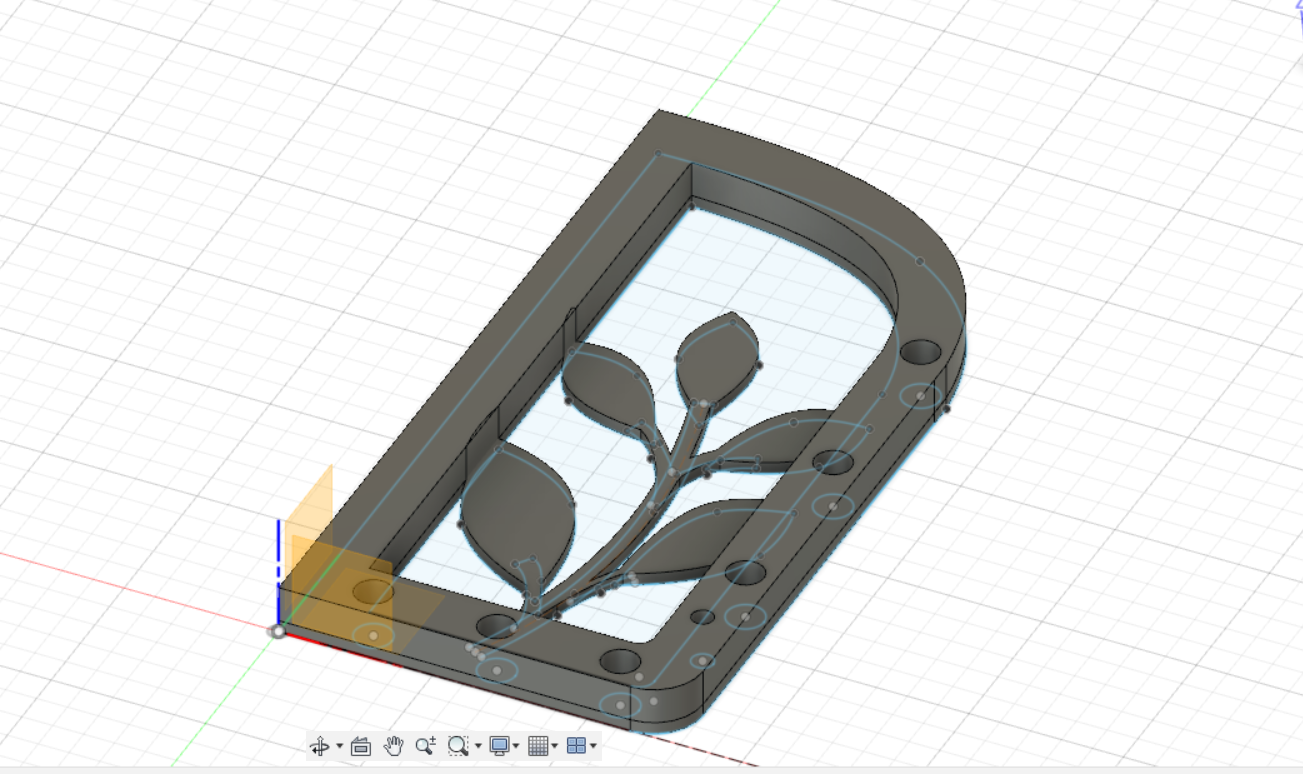
Task: Activate the Pan tool
Action: (x=394, y=746)
